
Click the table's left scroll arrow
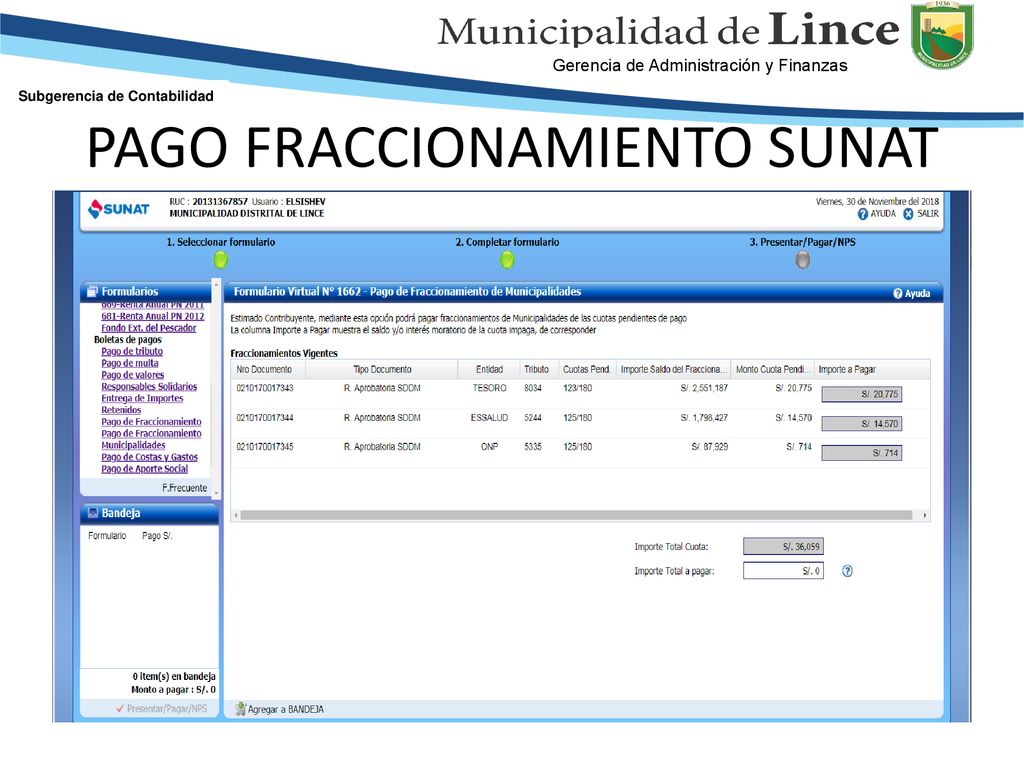236,515
